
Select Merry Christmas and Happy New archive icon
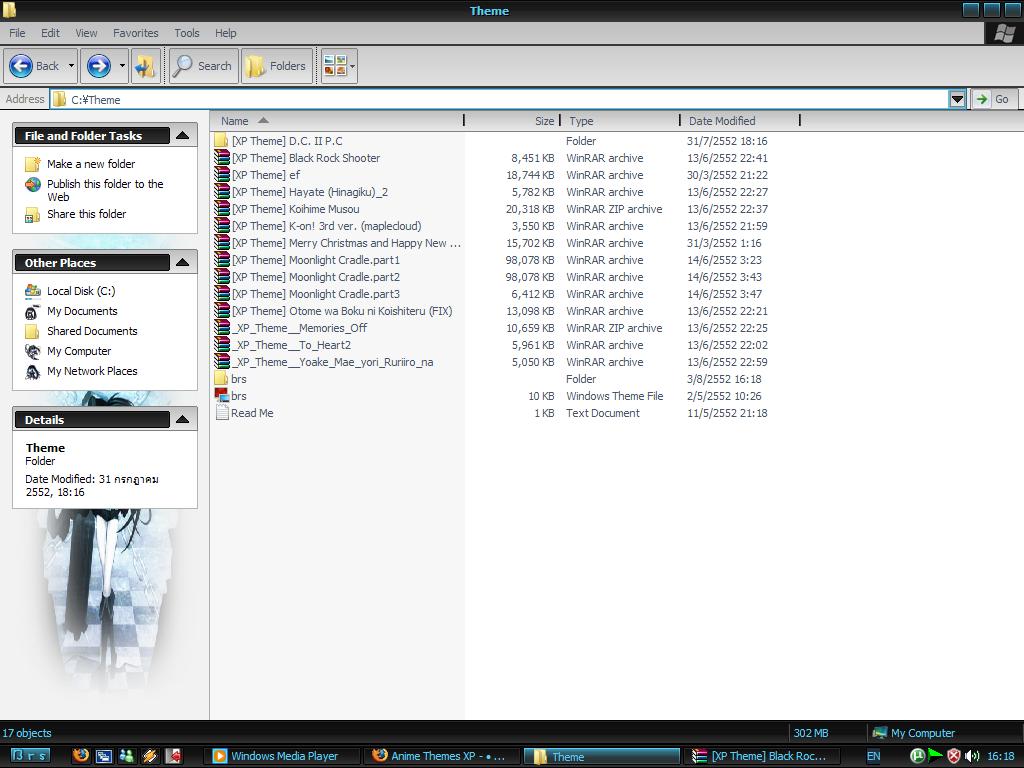point(221,242)
